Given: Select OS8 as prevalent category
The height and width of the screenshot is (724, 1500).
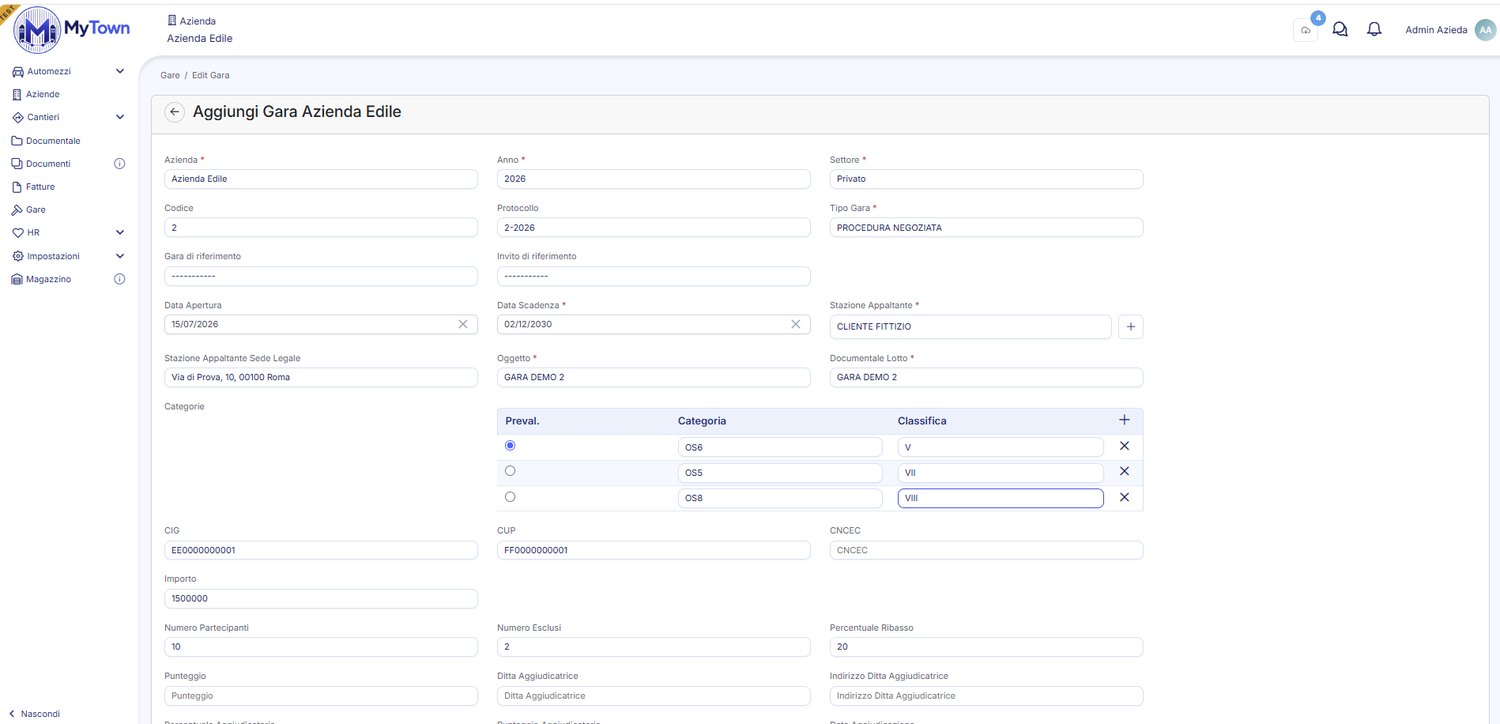Looking at the screenshot, I should tap(511, 497).
